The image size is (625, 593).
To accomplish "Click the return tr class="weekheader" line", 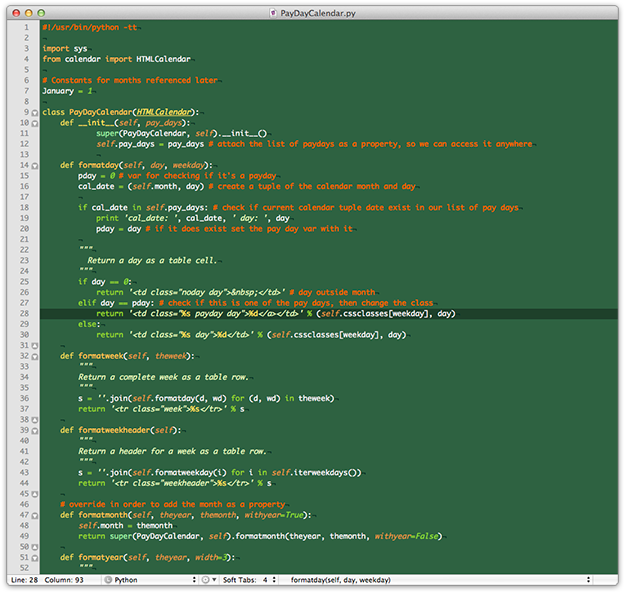I will click(175, 483).
